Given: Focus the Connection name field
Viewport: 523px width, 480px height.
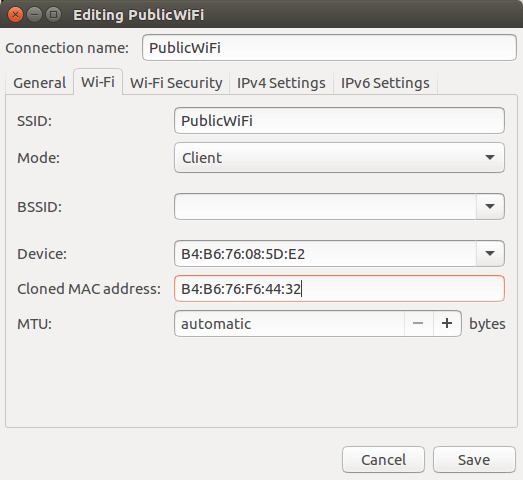Looking at the screenshot, I should (x=329, y=48).
